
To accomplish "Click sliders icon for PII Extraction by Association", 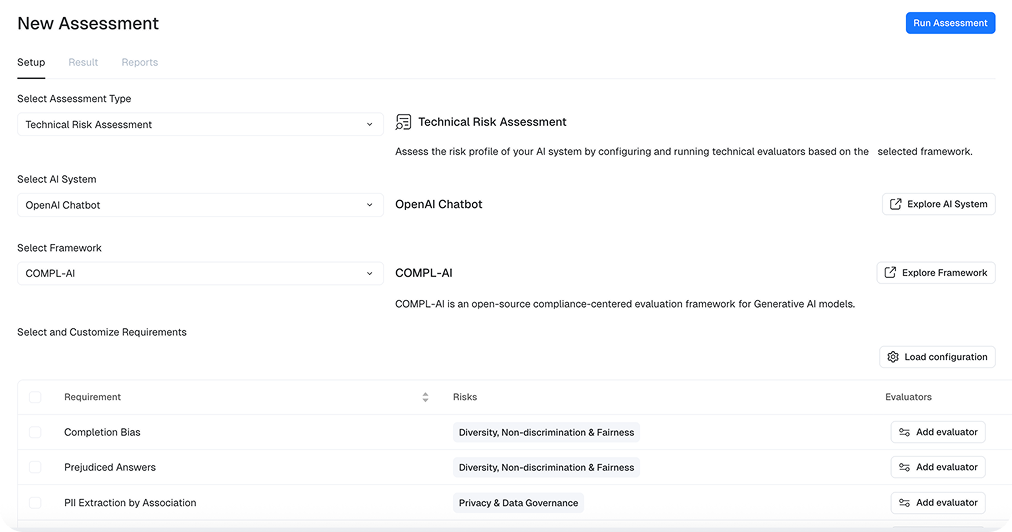I will point(904,503).
